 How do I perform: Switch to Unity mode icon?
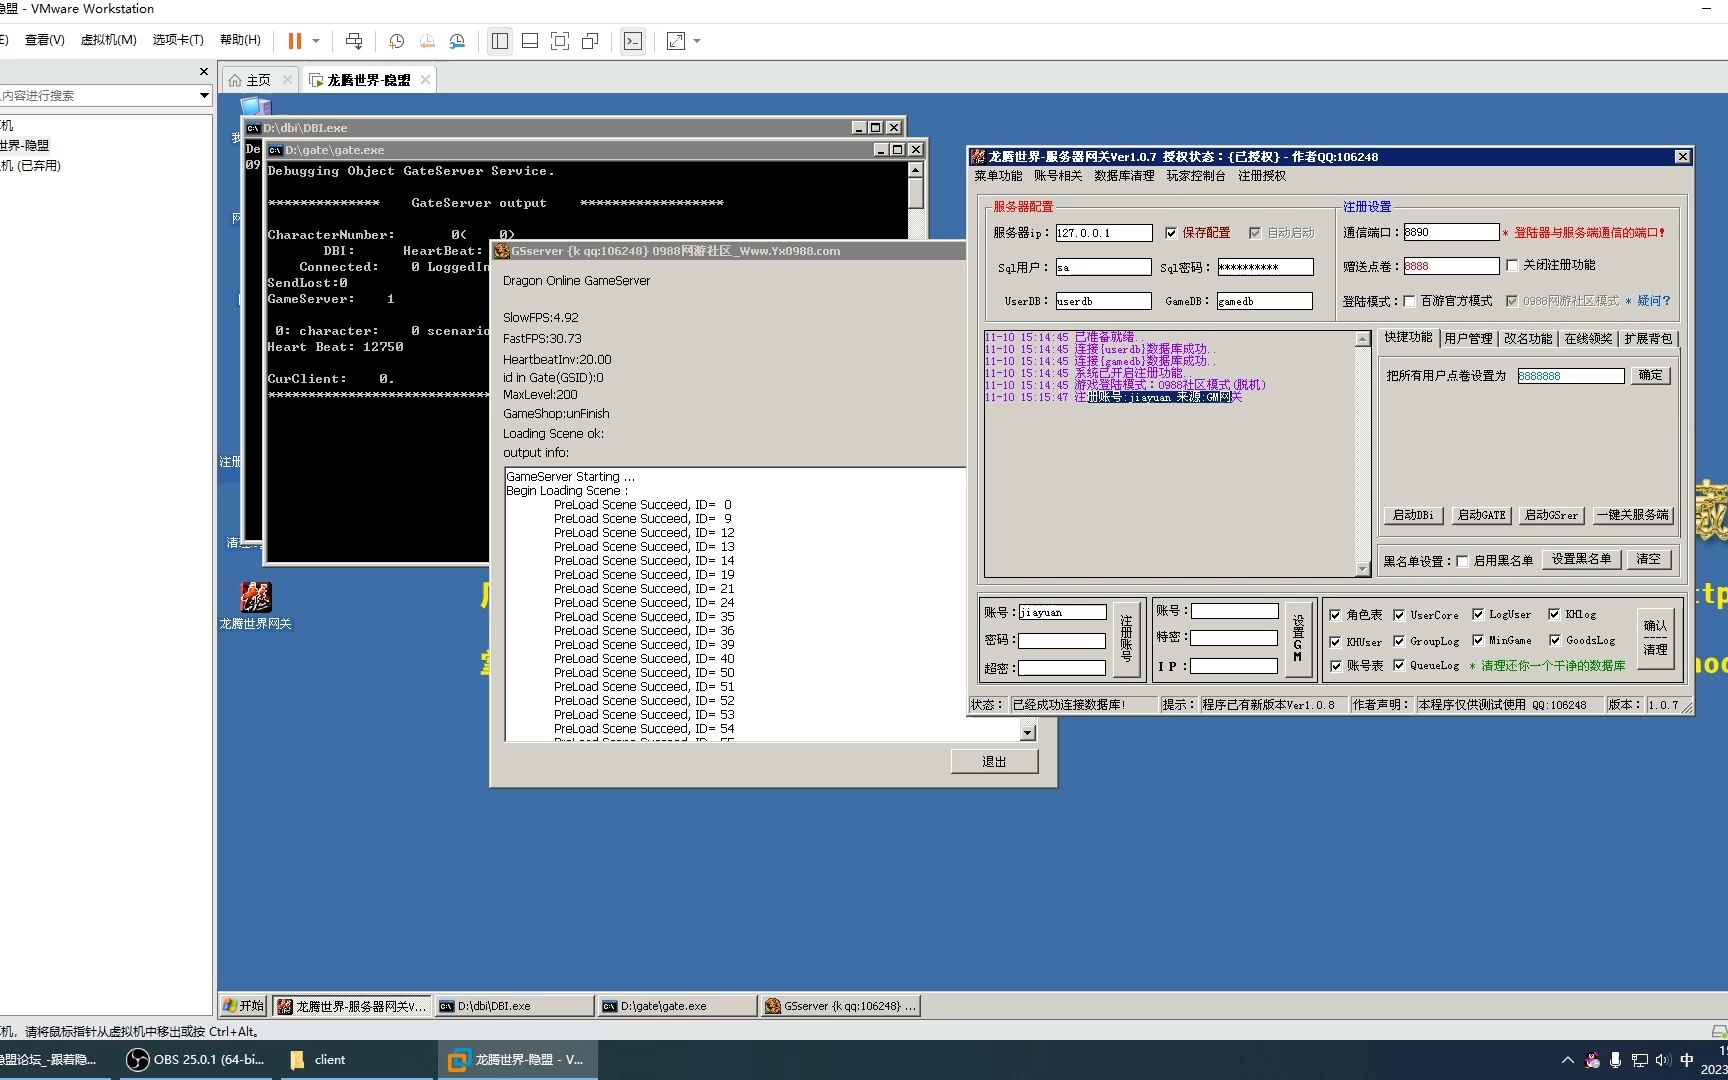tap(590, 41)
